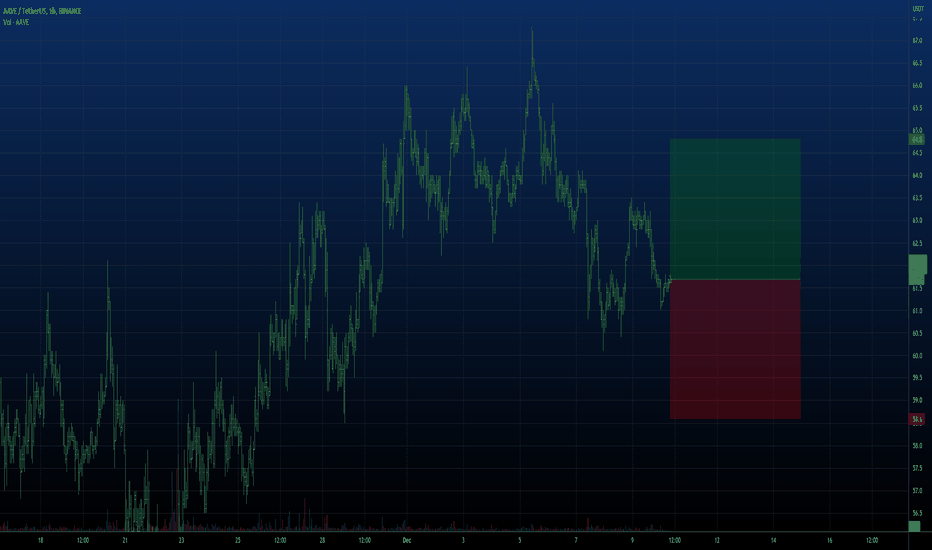Click the 57.0 price axis label

917,491
